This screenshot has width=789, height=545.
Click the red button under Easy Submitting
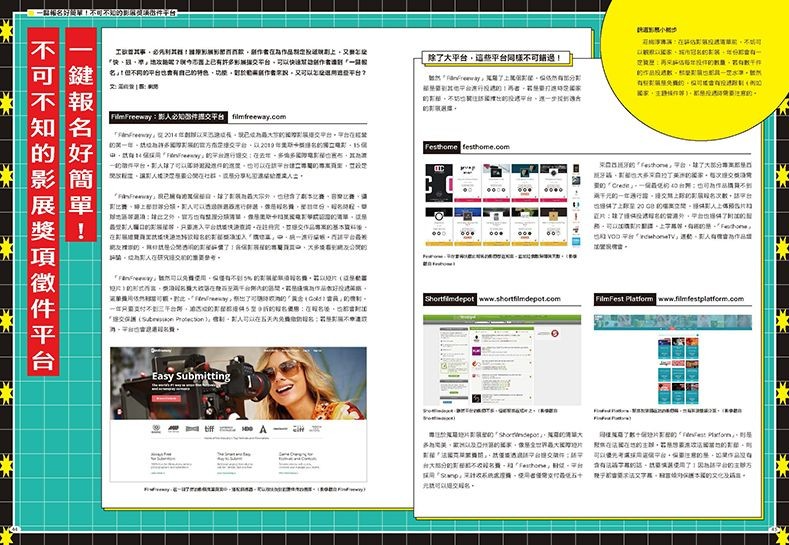[166, 399]
